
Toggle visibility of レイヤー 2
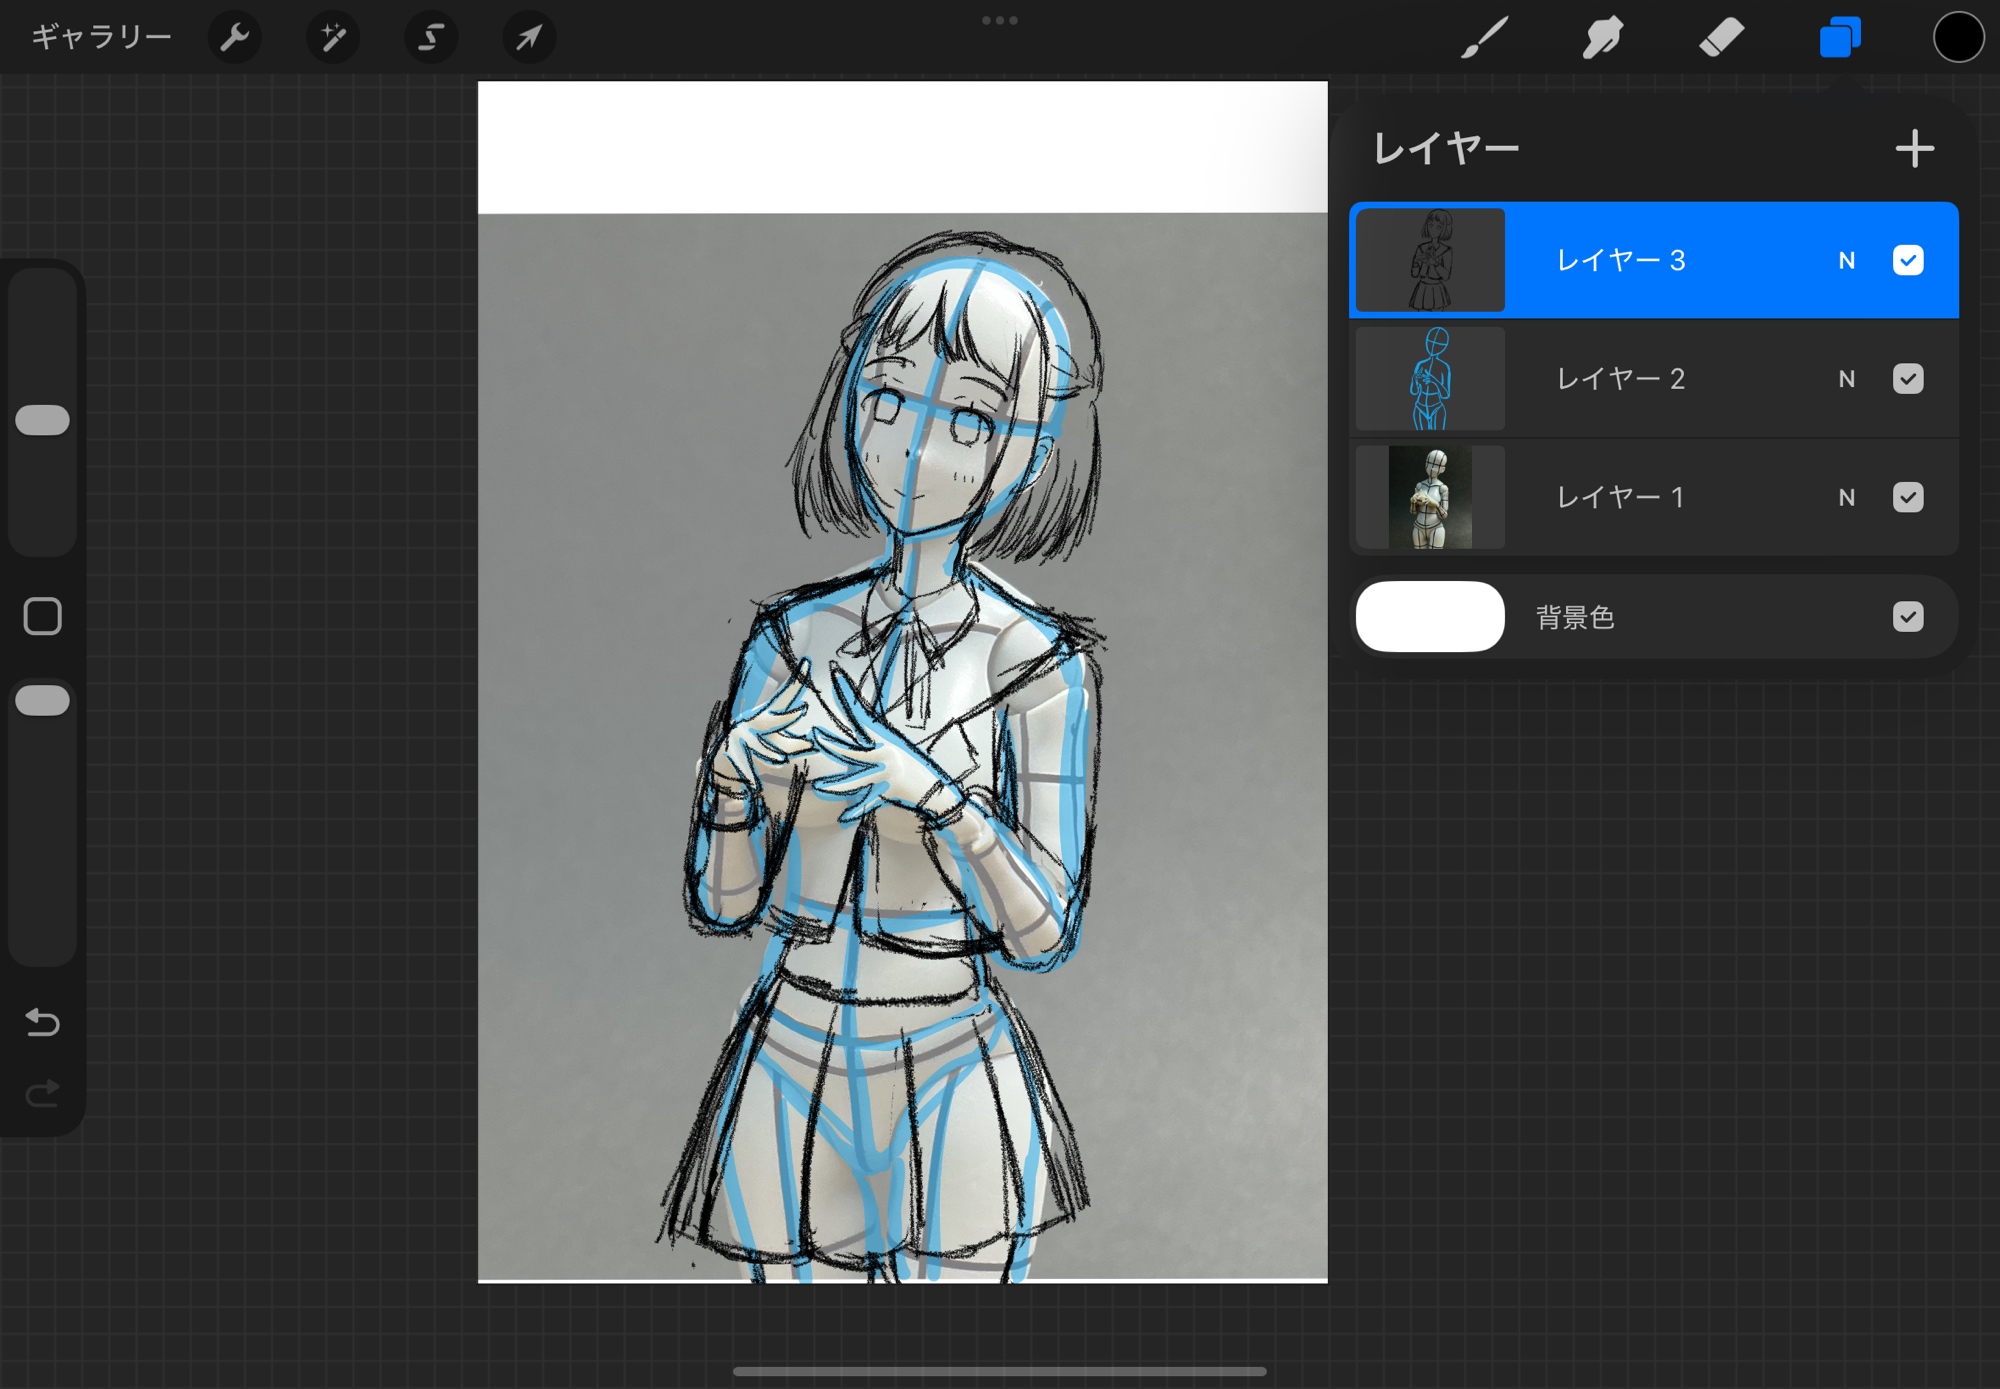1907,379
